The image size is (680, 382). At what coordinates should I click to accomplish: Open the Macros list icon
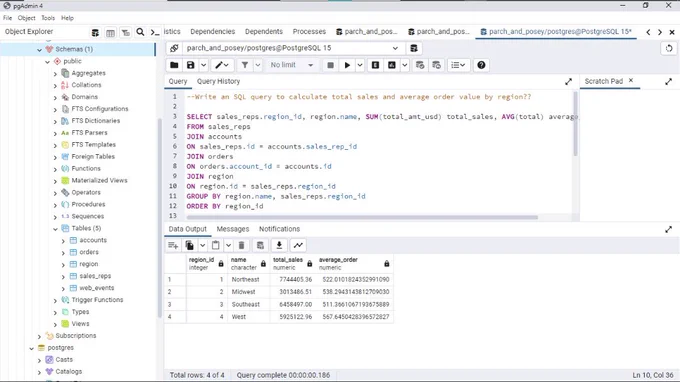pos(458,65)
